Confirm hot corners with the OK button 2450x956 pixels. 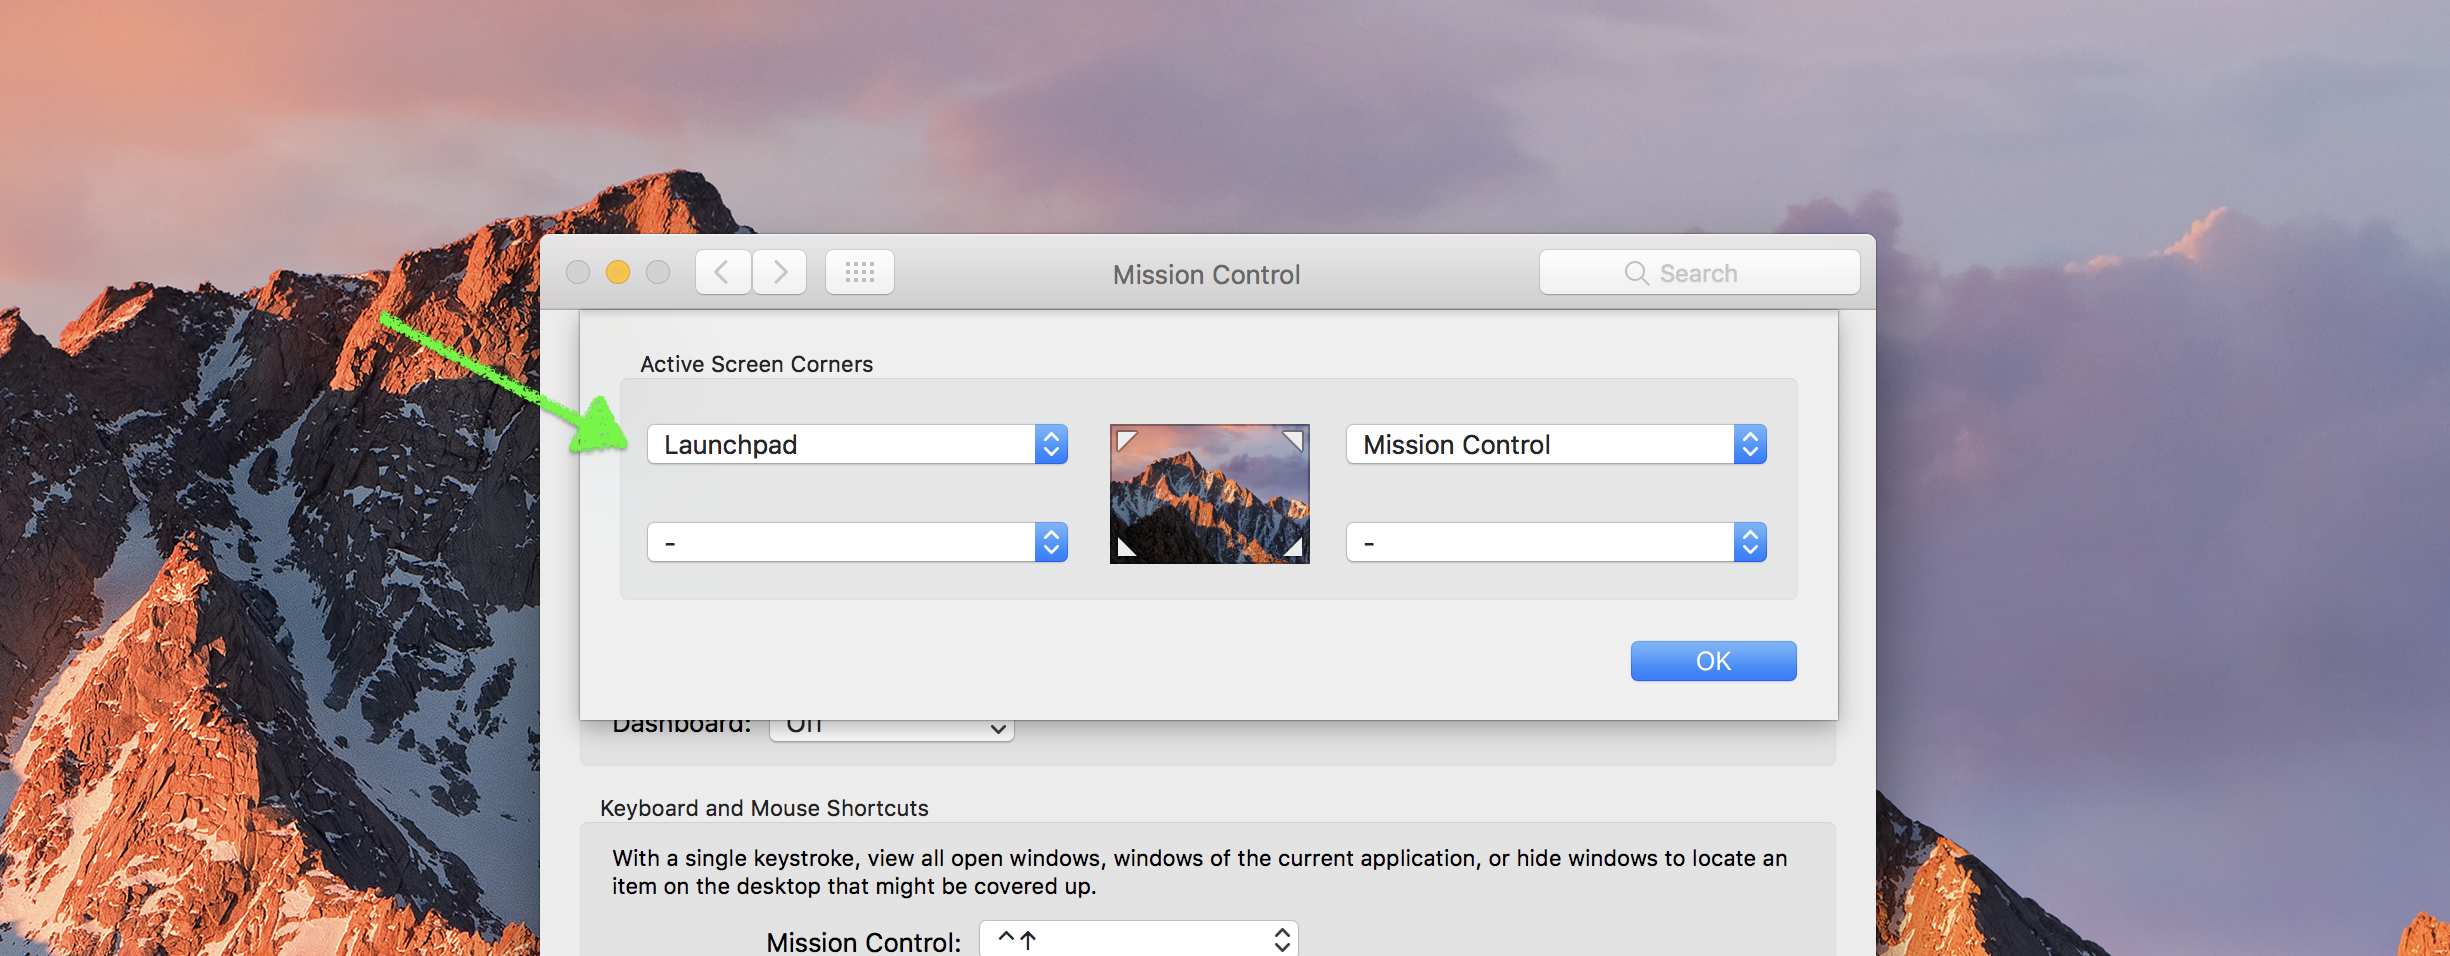click(x=1713, y=661)
